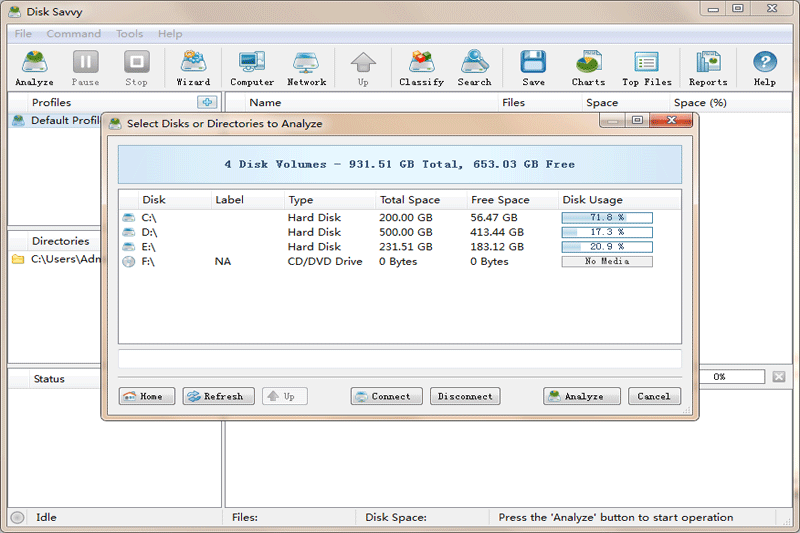
Task: Click the Classify toolbar icon
Action: tap(421, 68)
